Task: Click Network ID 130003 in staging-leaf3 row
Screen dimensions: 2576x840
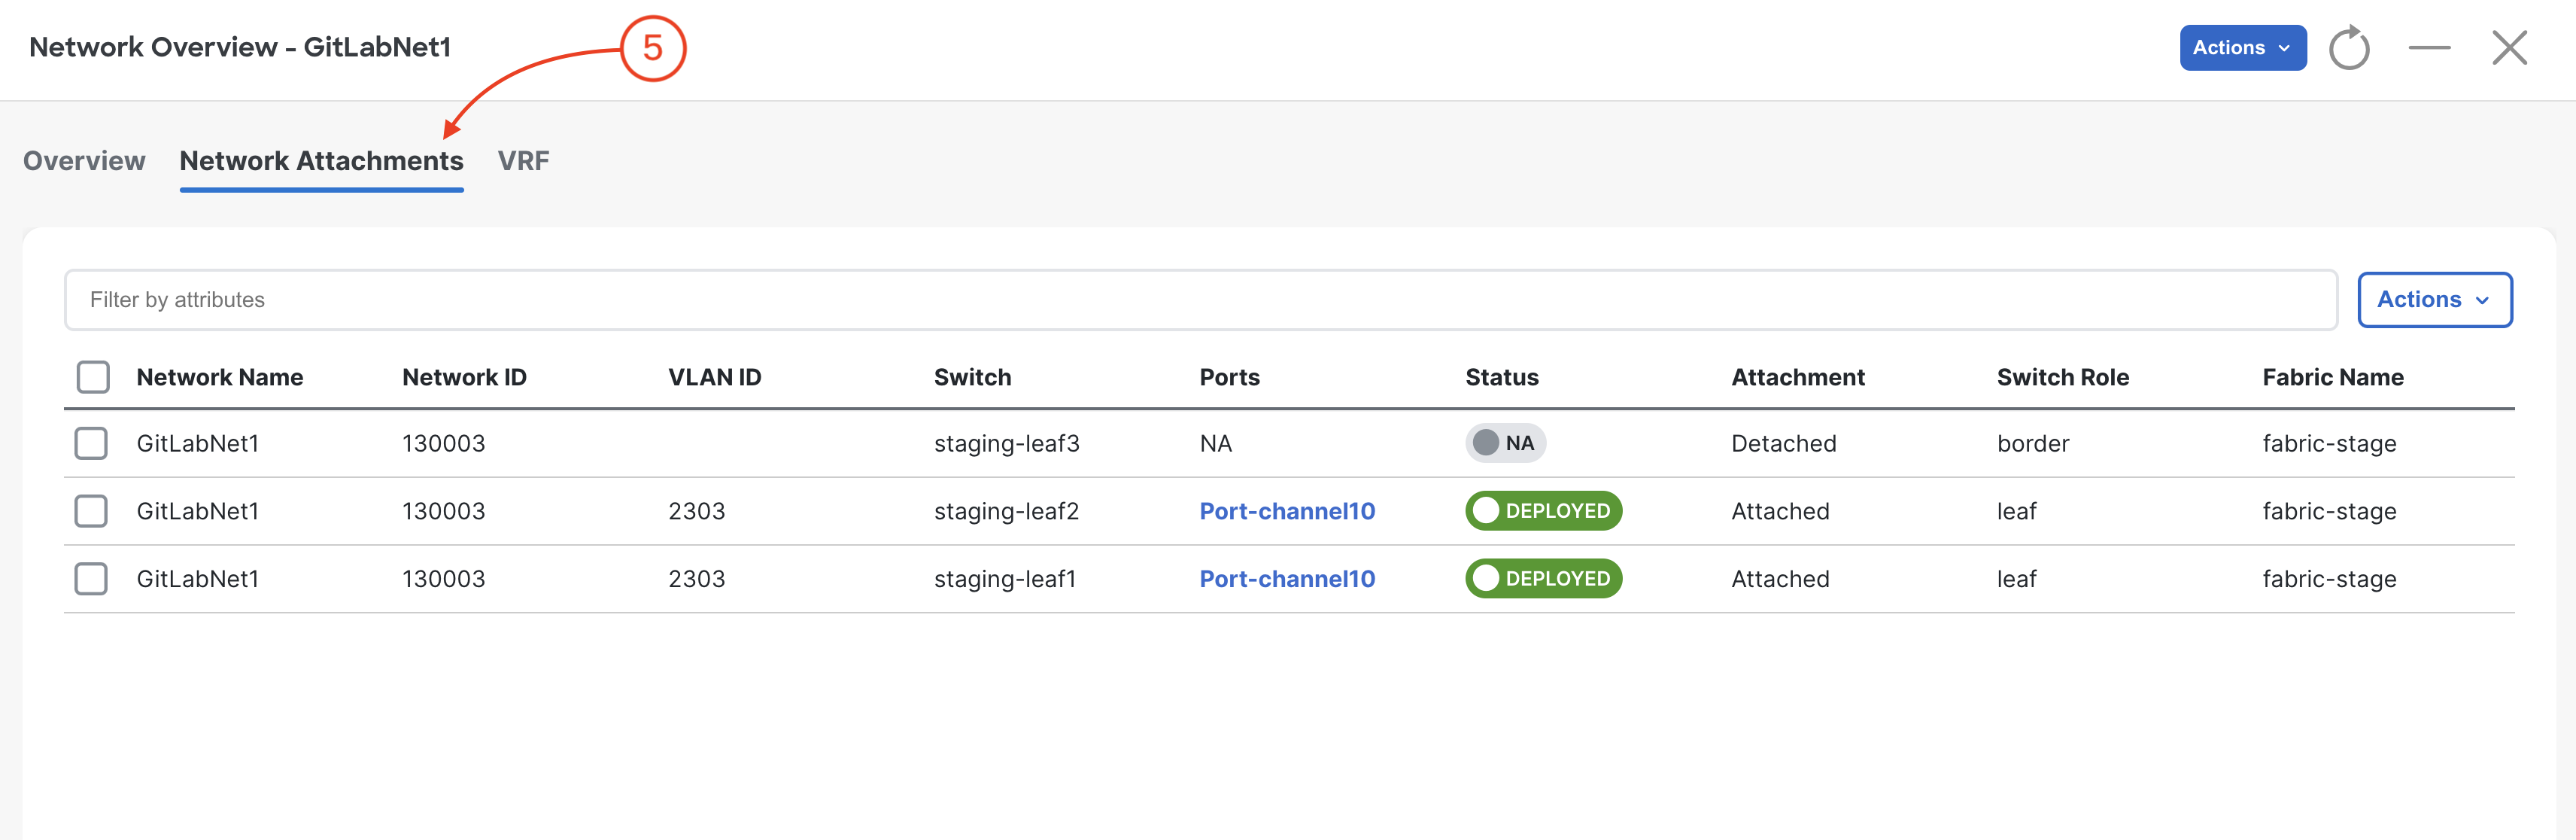Action: pyautogui.click(x=443, y=443)
